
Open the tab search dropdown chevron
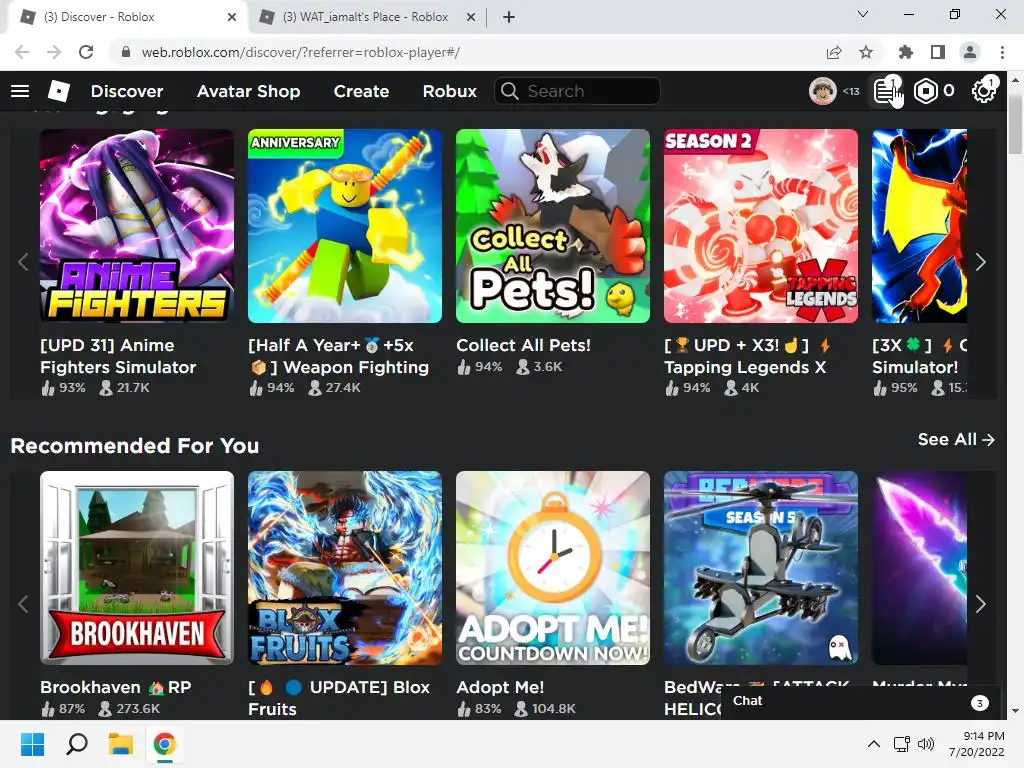(x=863, y=14)
